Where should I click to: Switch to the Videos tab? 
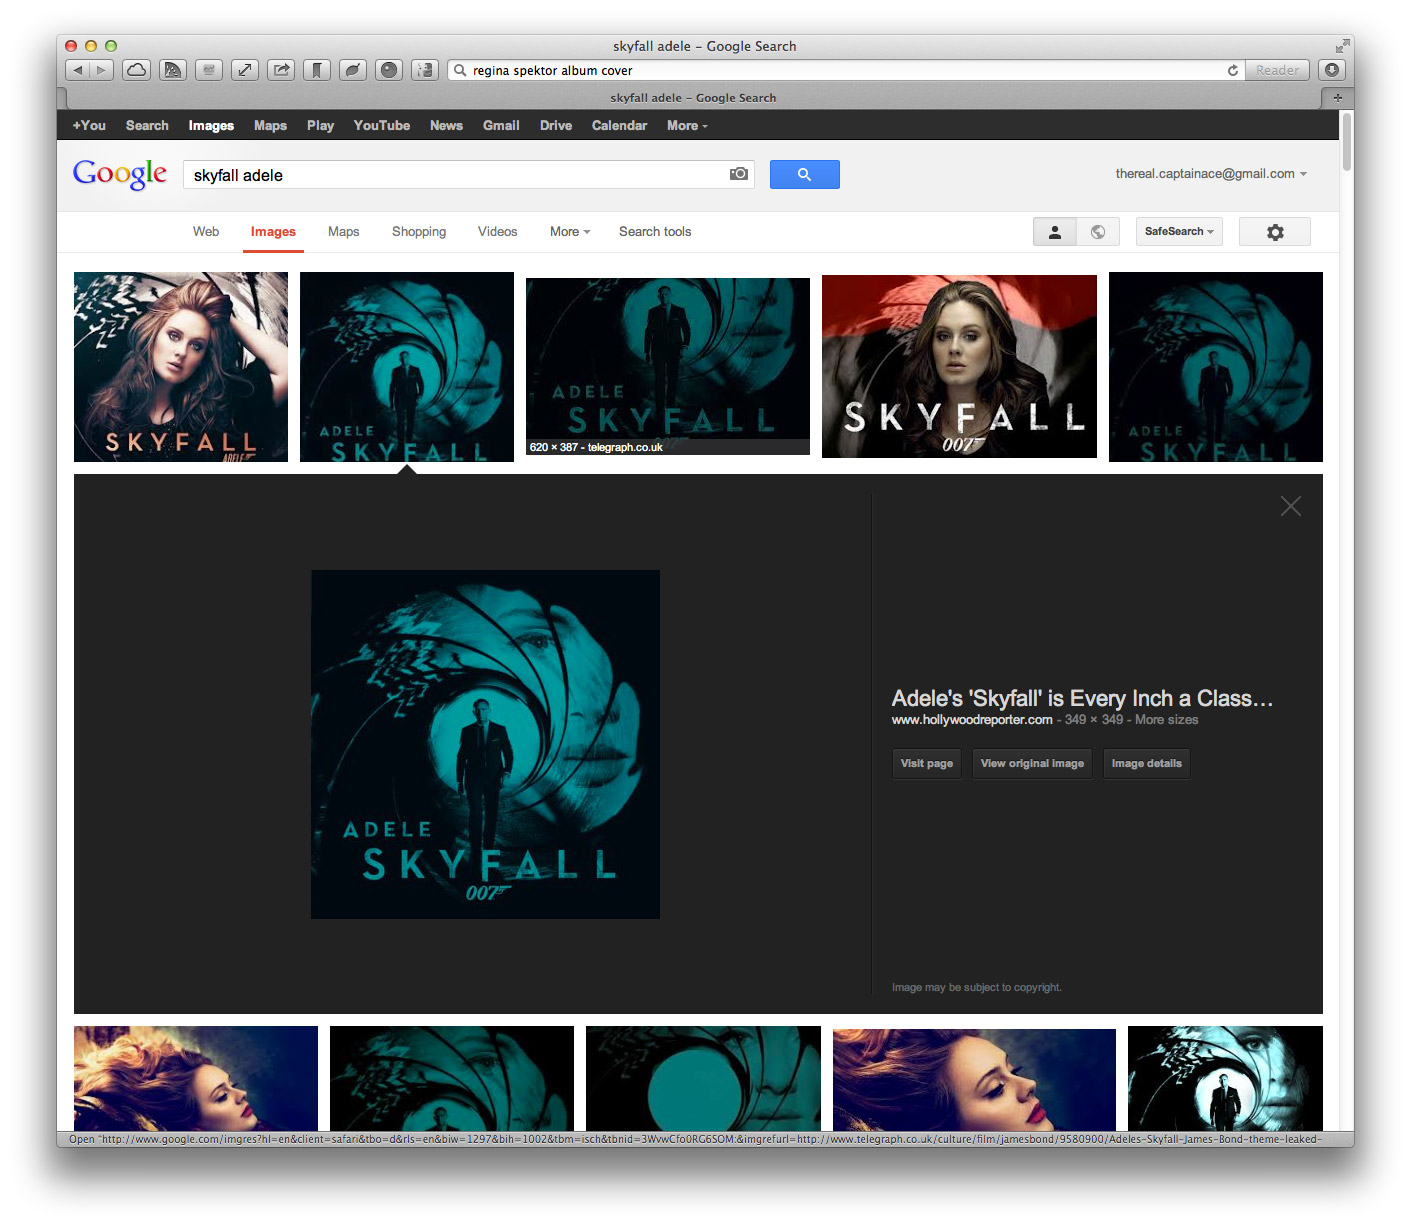(x=497, y=232)
